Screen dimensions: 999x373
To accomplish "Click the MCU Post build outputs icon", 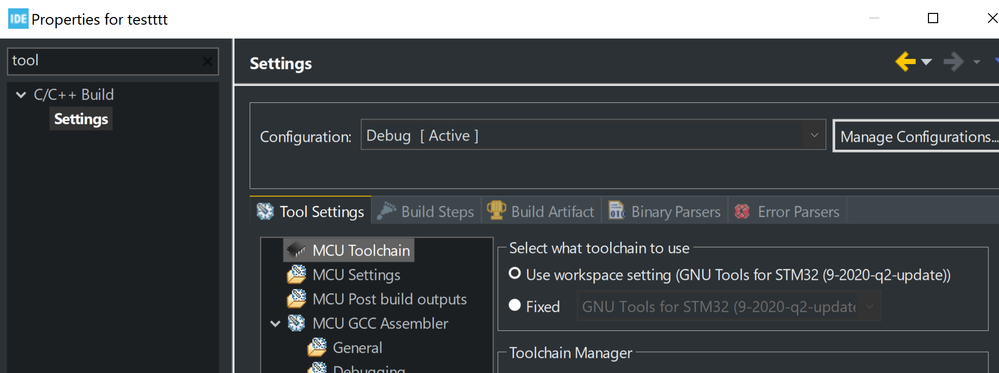I will click(297, 298).
